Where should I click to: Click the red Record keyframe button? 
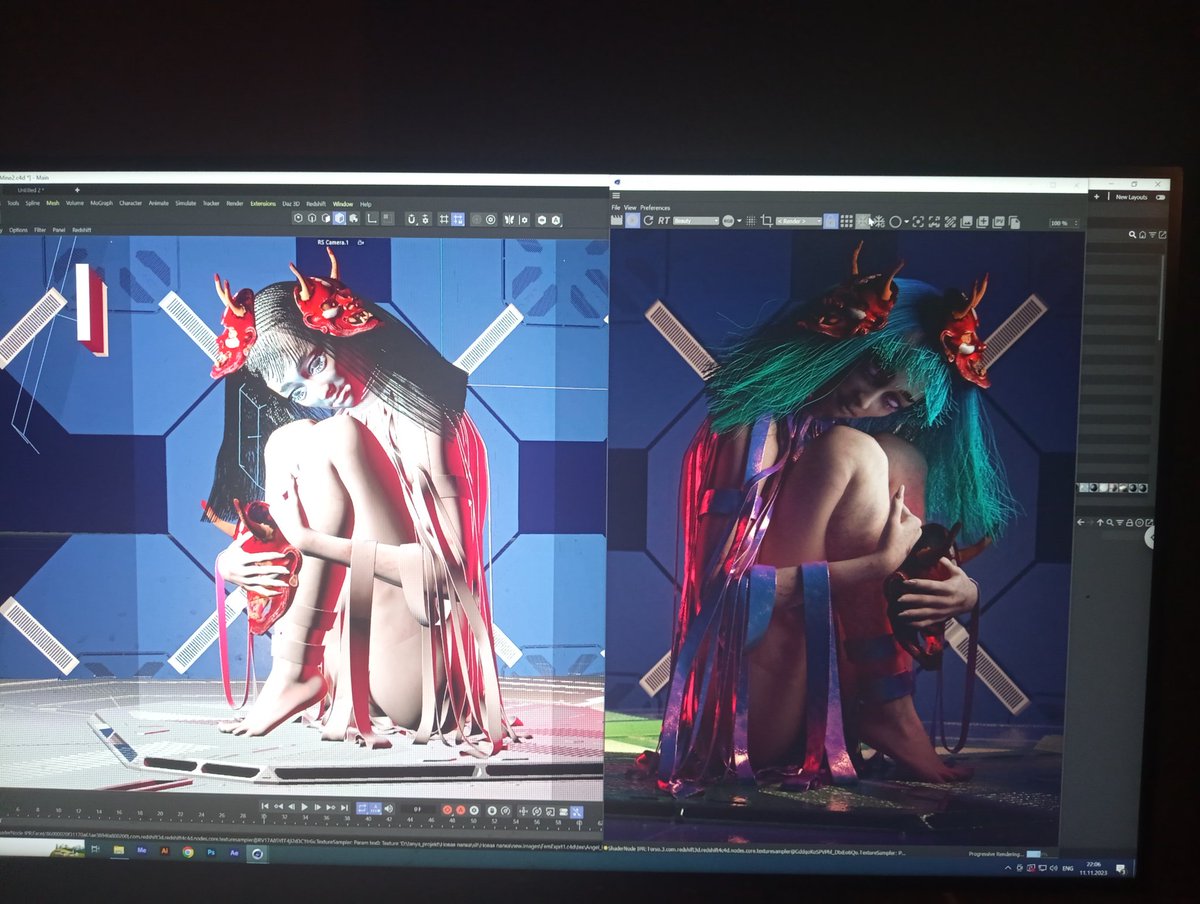(448, 808)
